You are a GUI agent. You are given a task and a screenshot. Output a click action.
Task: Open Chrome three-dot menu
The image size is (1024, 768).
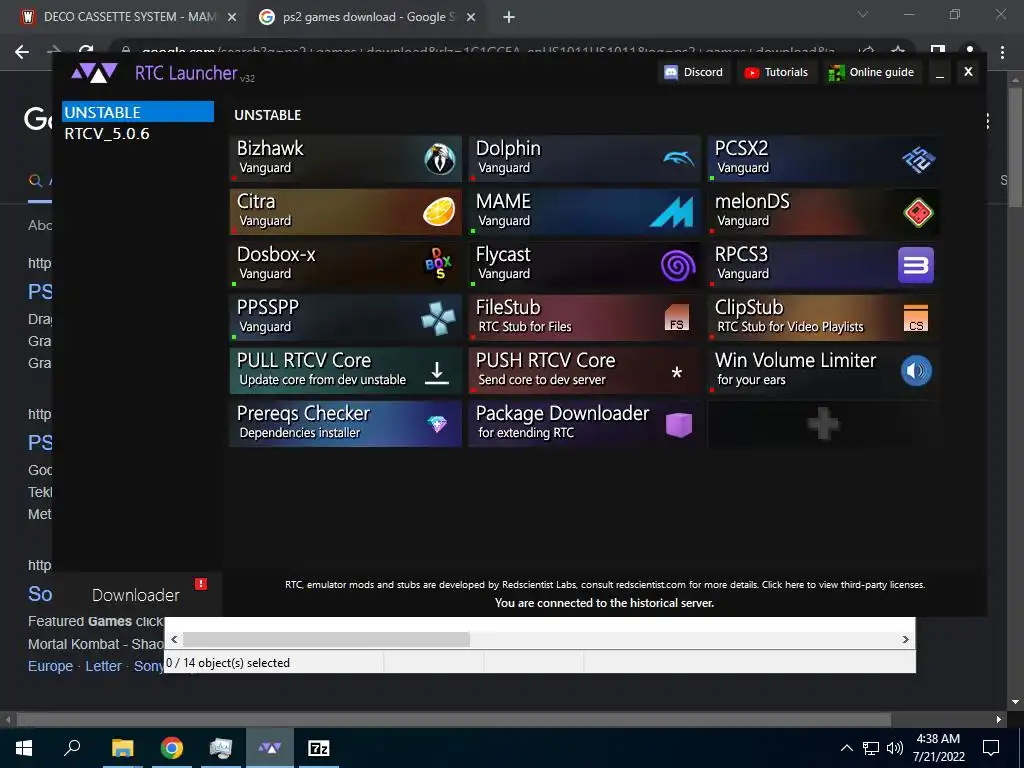tap(1002, 52)
